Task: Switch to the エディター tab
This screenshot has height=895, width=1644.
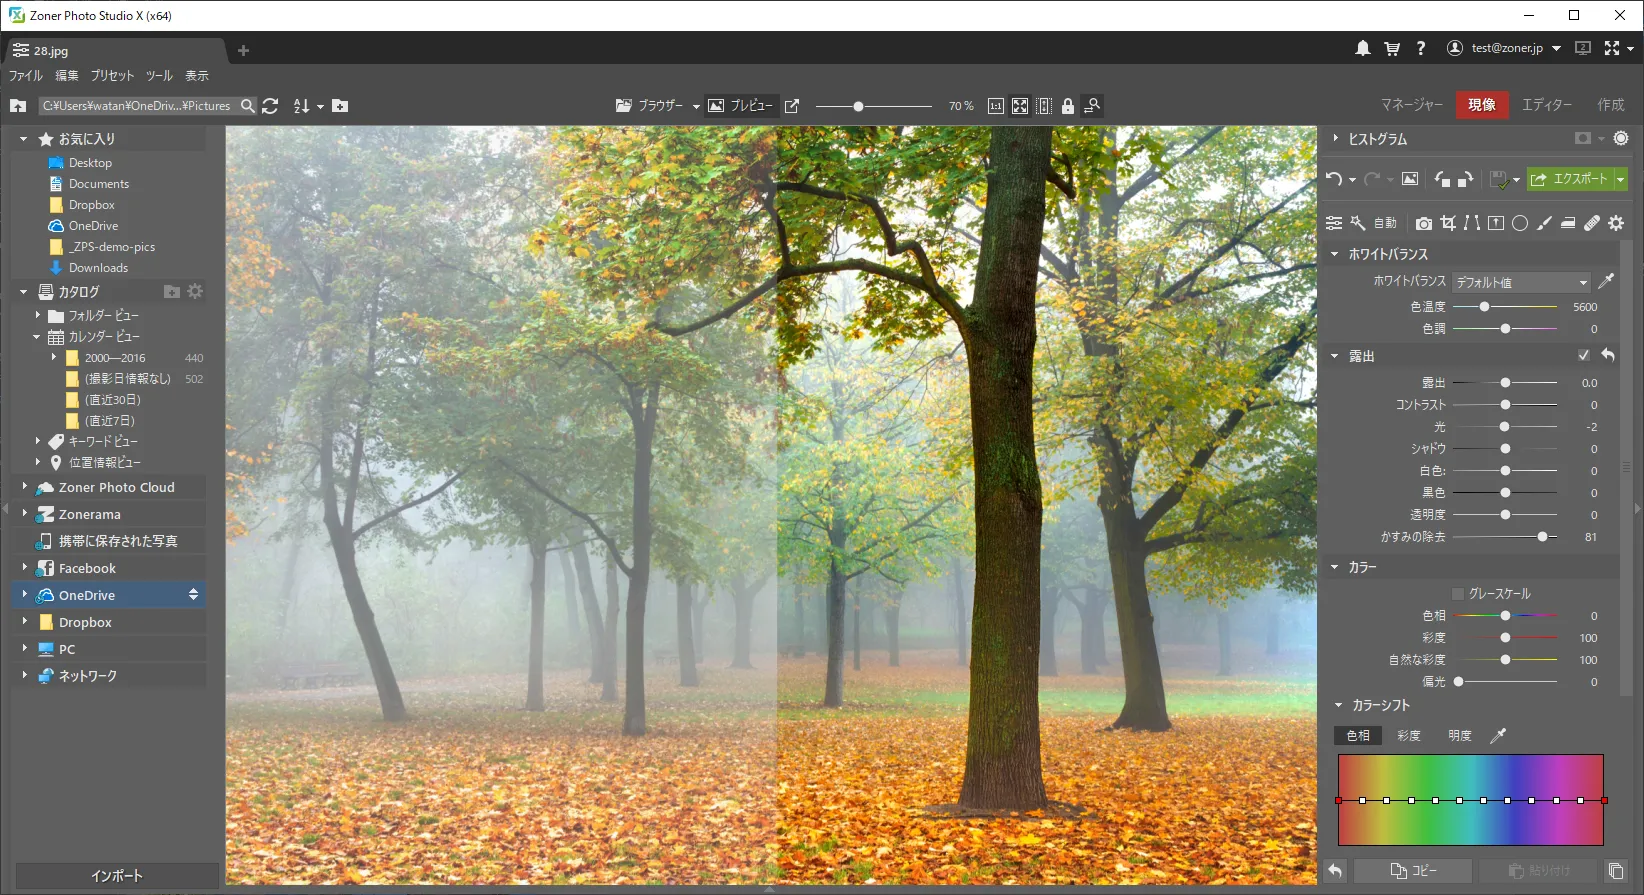Action: coord(1547,105)
